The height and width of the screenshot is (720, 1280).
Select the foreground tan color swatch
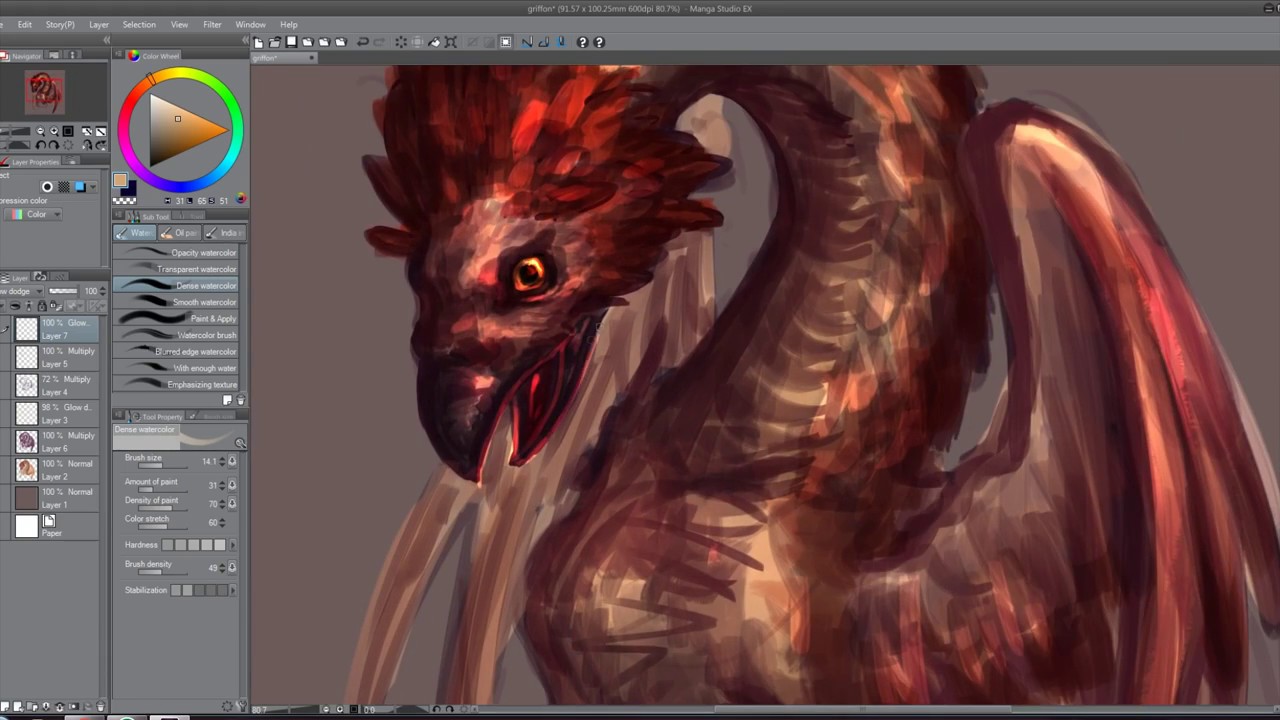tap(120, 181)
